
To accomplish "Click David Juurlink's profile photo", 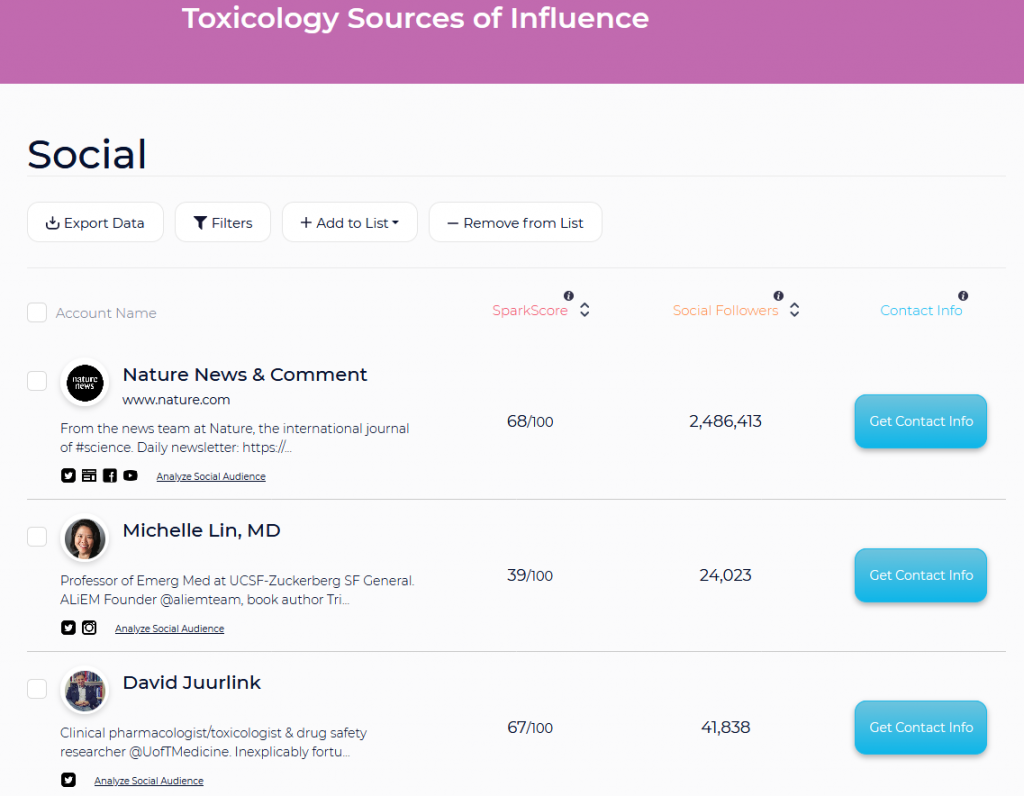I will pos(84,690).
